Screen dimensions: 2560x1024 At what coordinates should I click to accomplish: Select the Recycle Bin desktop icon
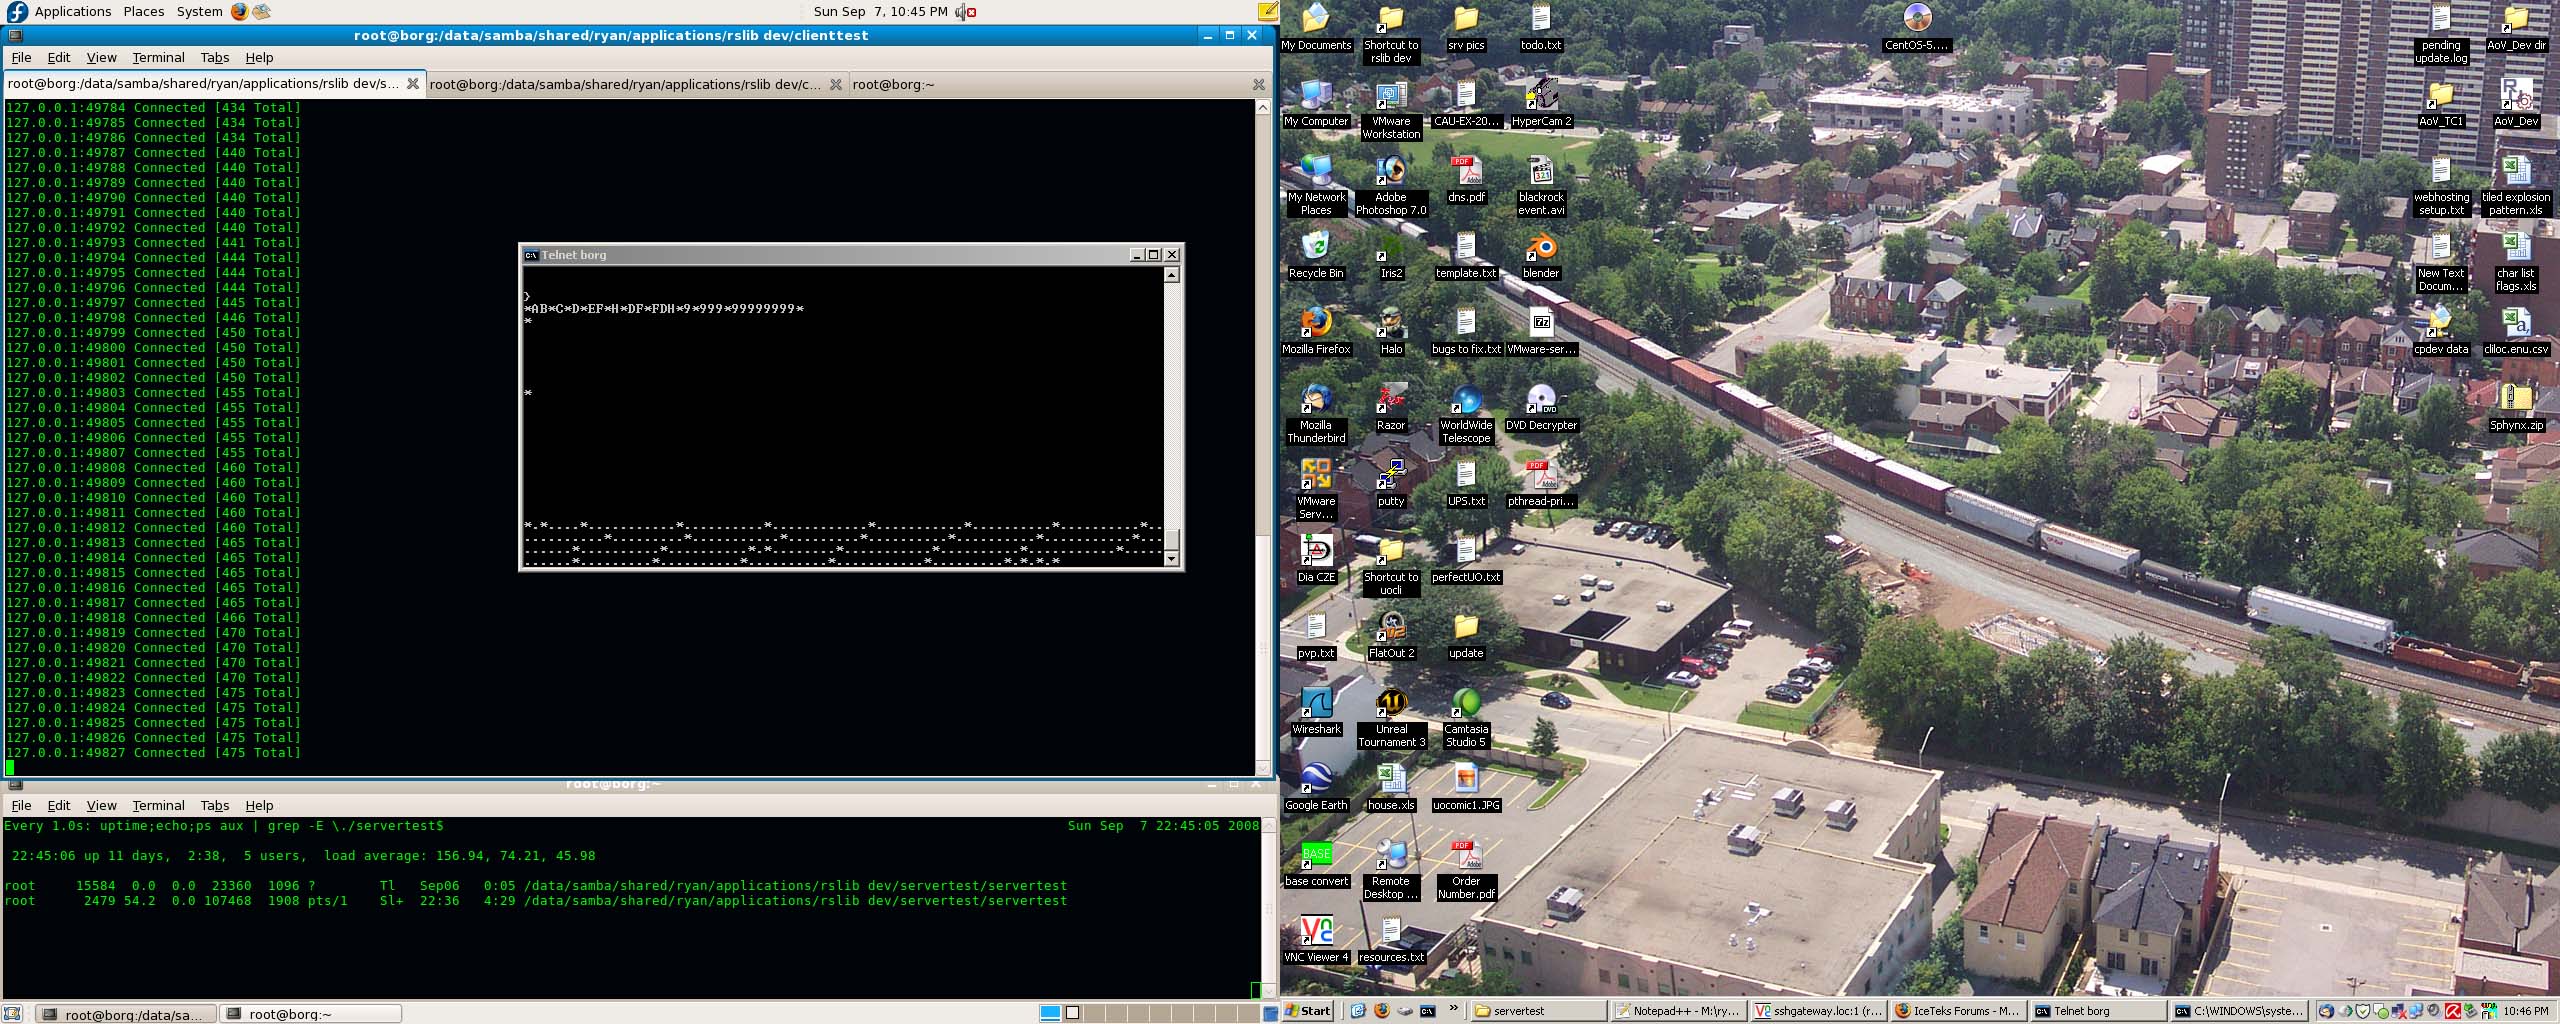(x=1316, y=255)
